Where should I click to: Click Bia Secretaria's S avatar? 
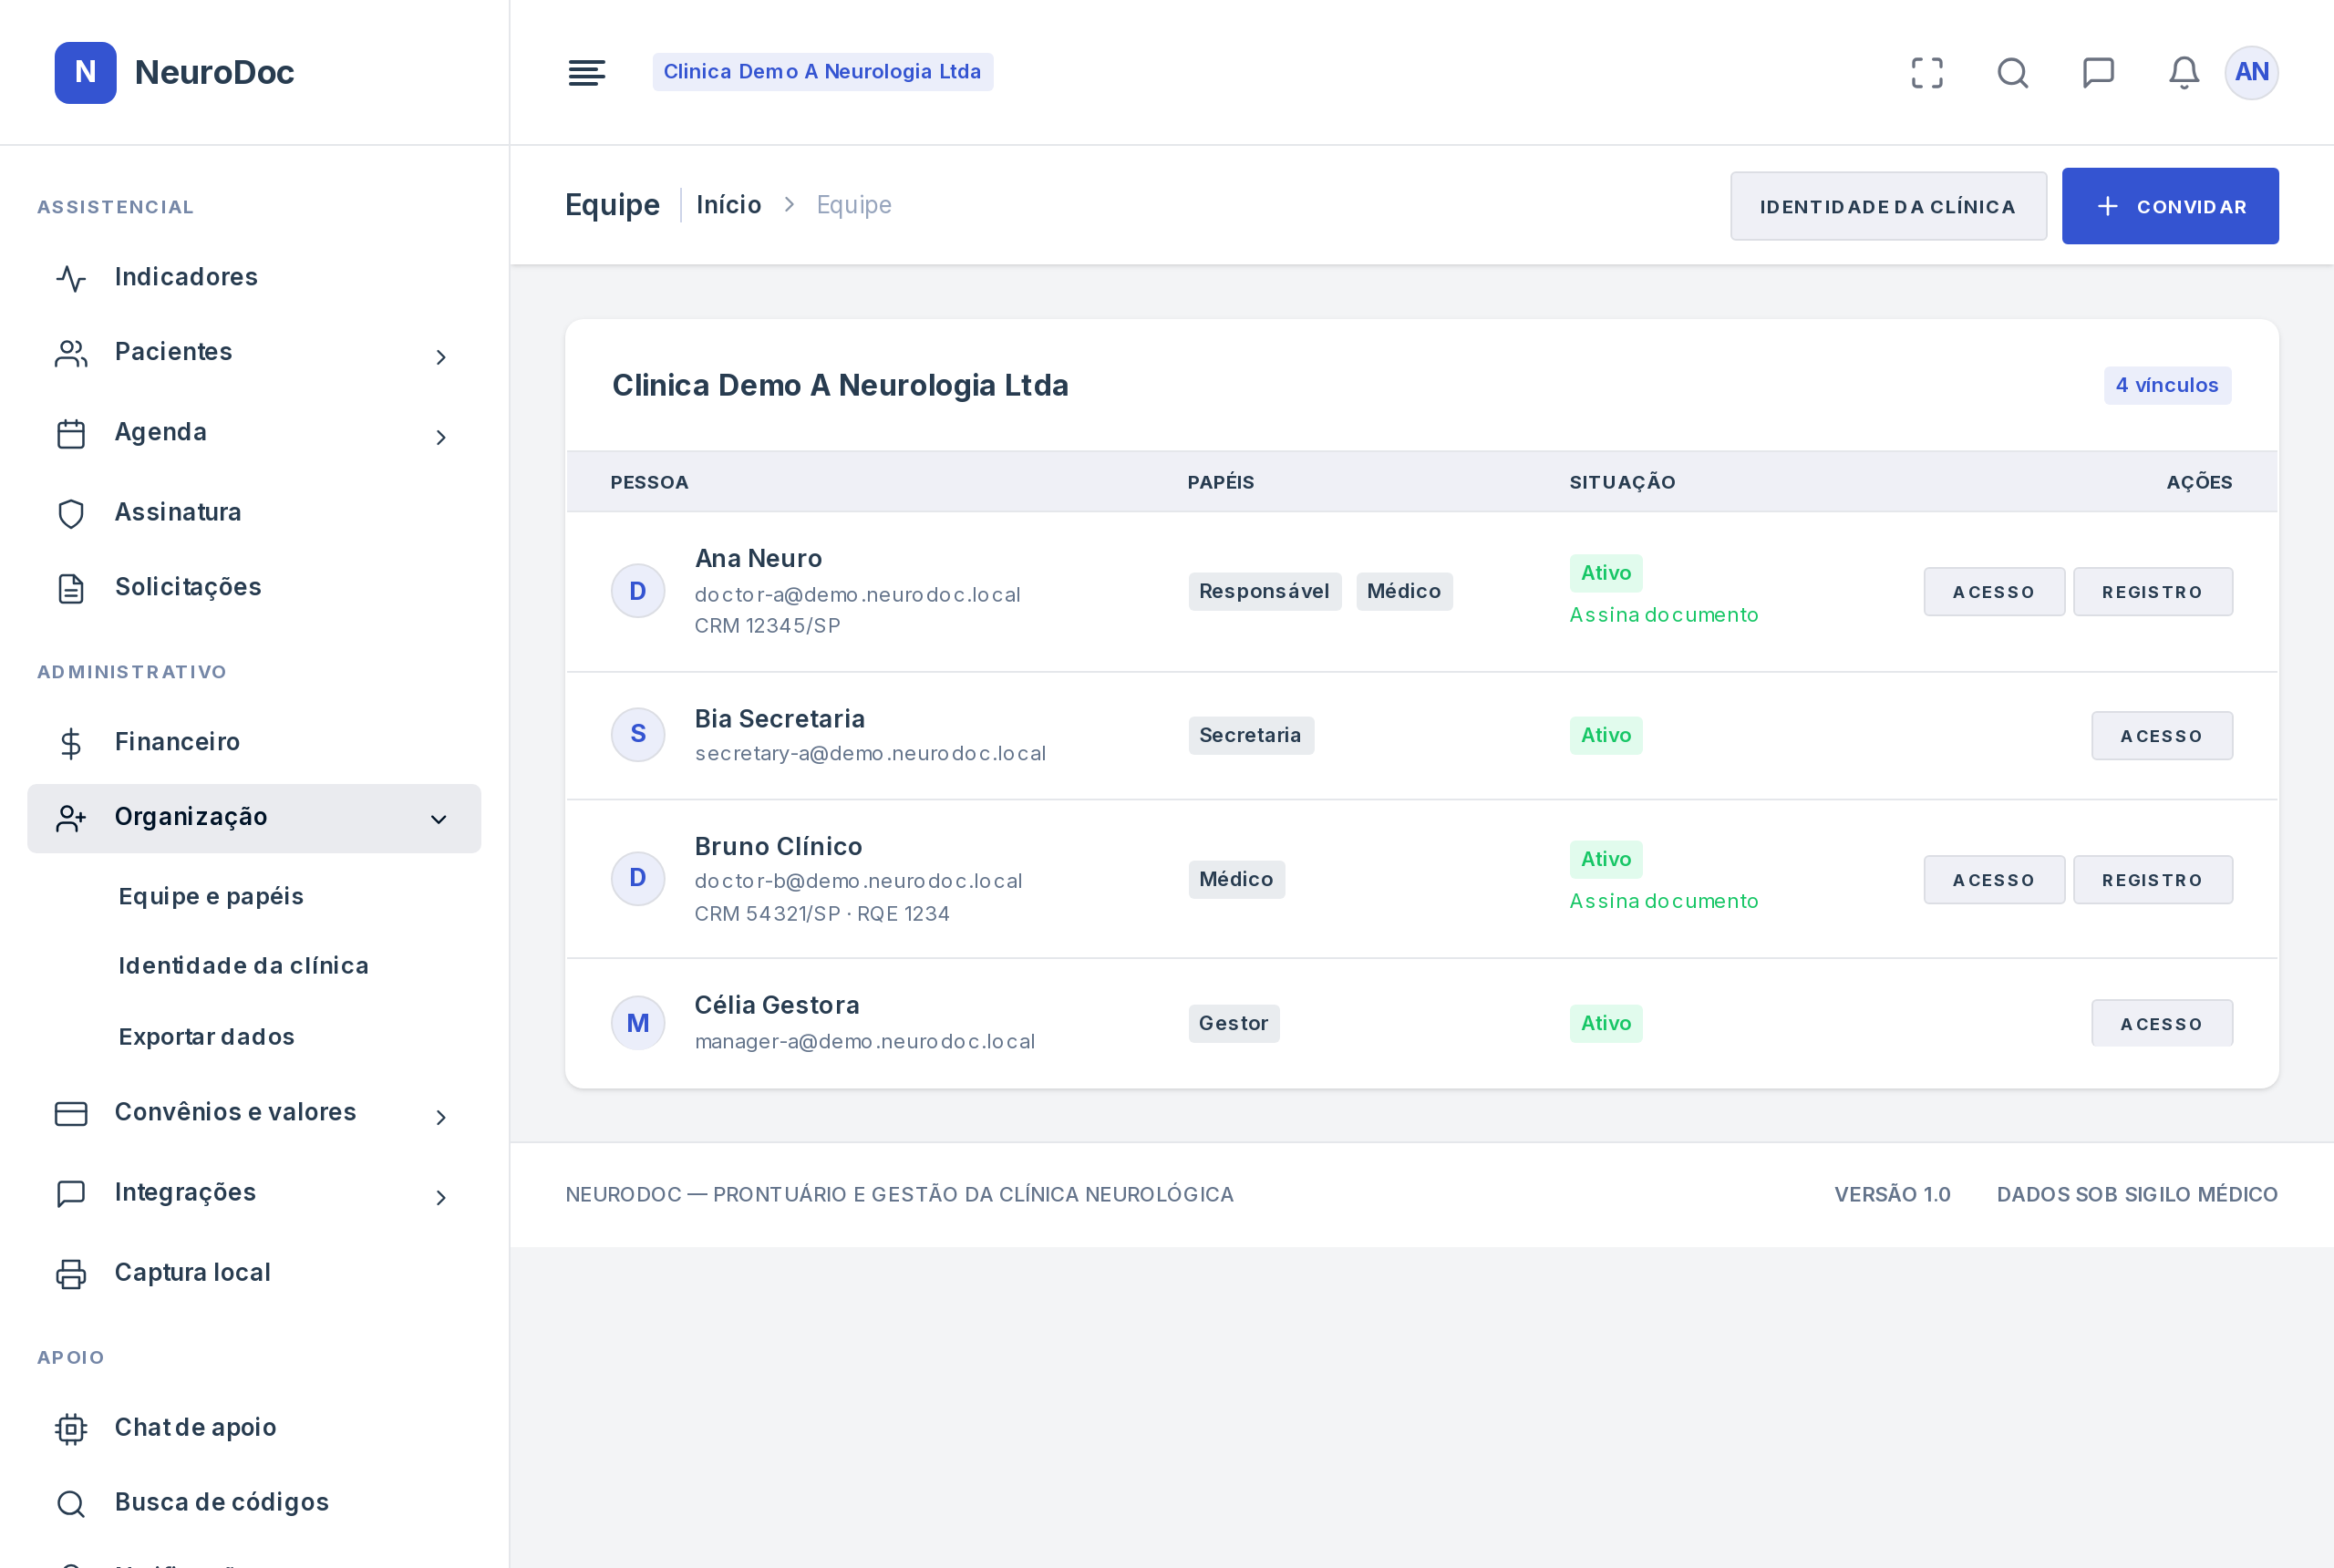tap(638, 734)
